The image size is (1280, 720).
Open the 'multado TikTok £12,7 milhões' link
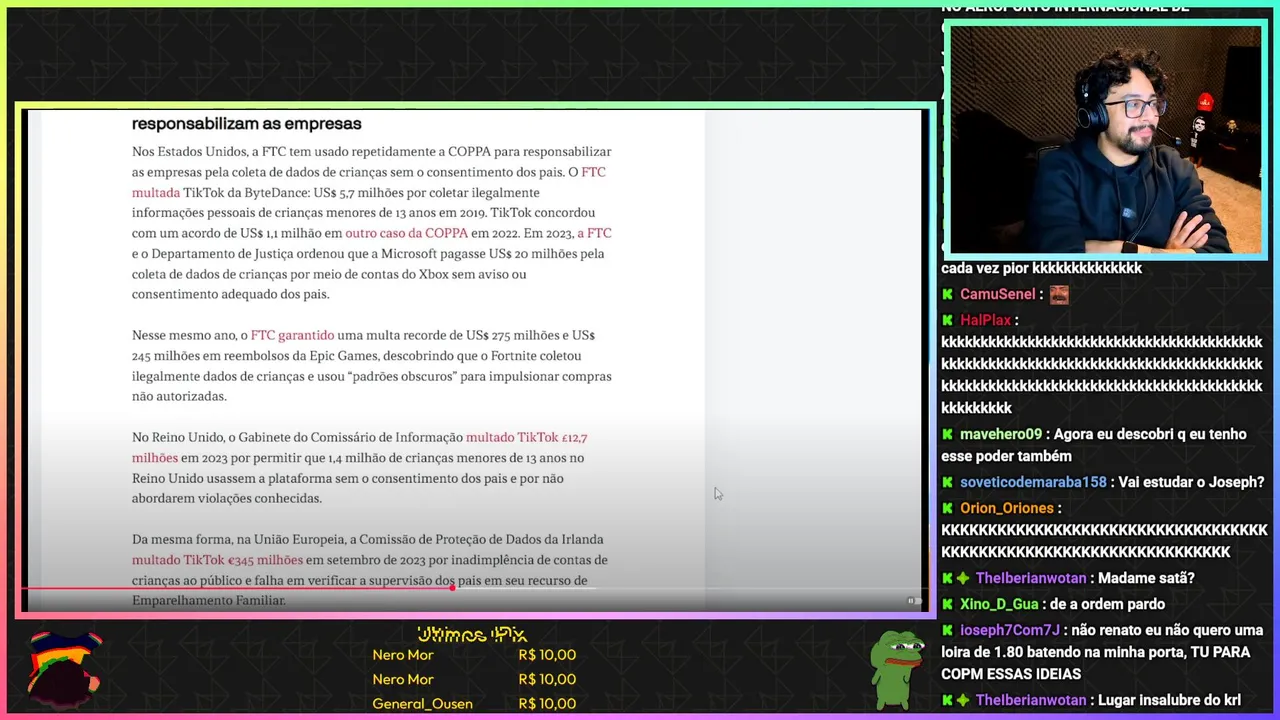point(360,447)
